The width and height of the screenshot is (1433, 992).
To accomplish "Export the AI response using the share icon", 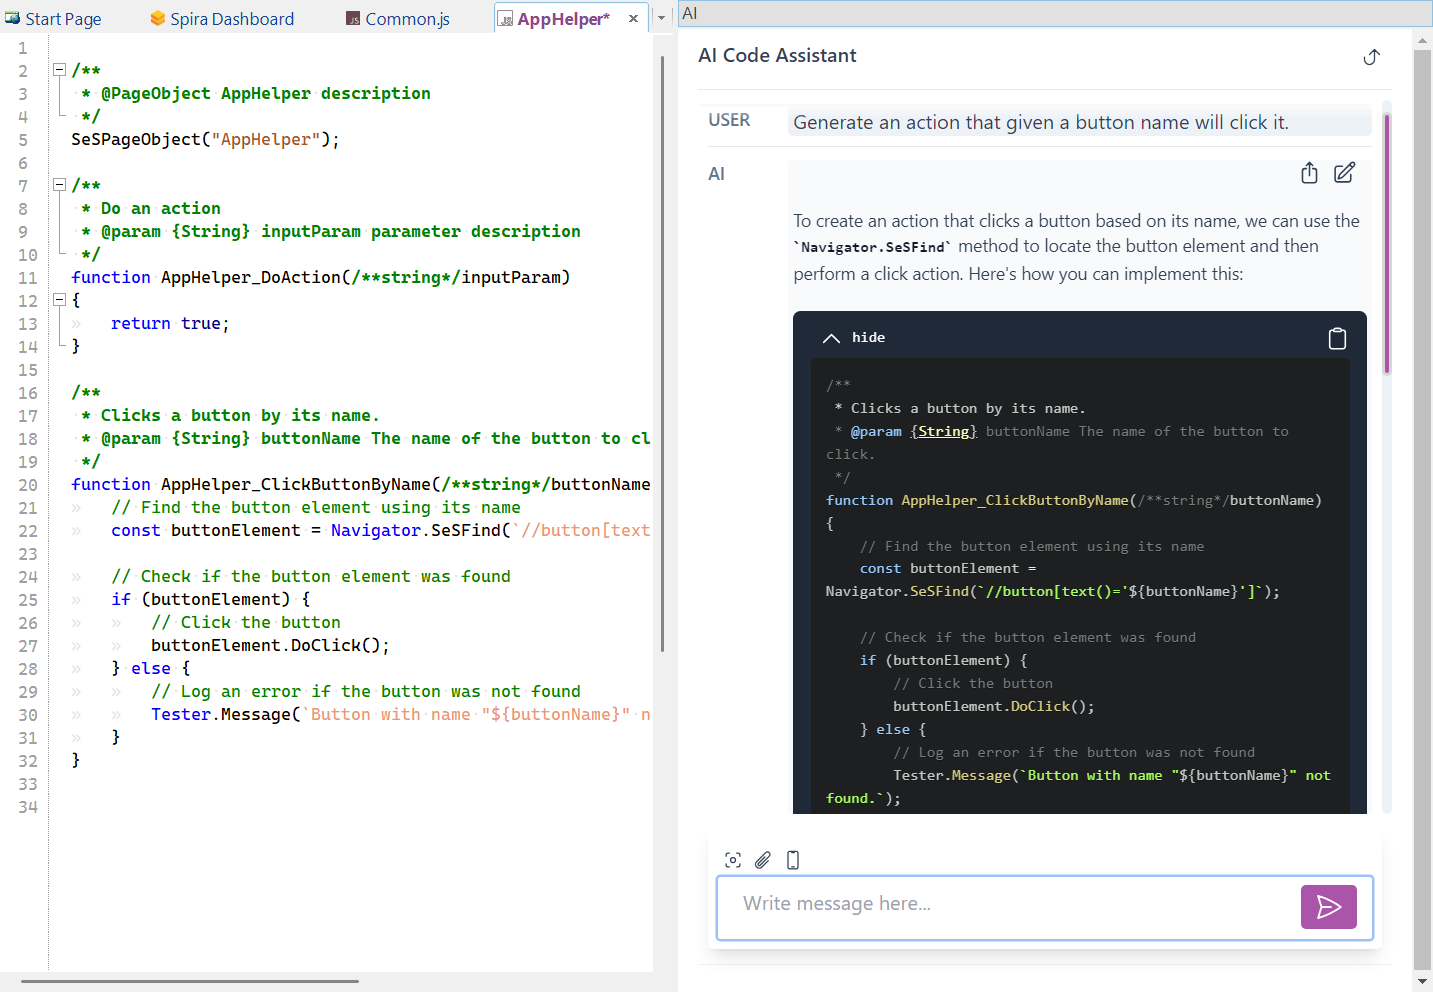I will 1309,173.
